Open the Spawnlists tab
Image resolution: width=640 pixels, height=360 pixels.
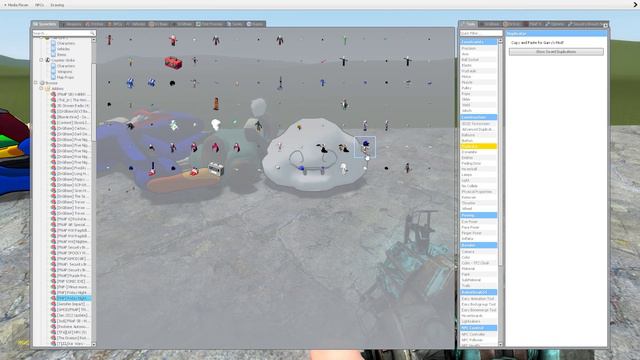pyautogui.click(x=45, y=24)
